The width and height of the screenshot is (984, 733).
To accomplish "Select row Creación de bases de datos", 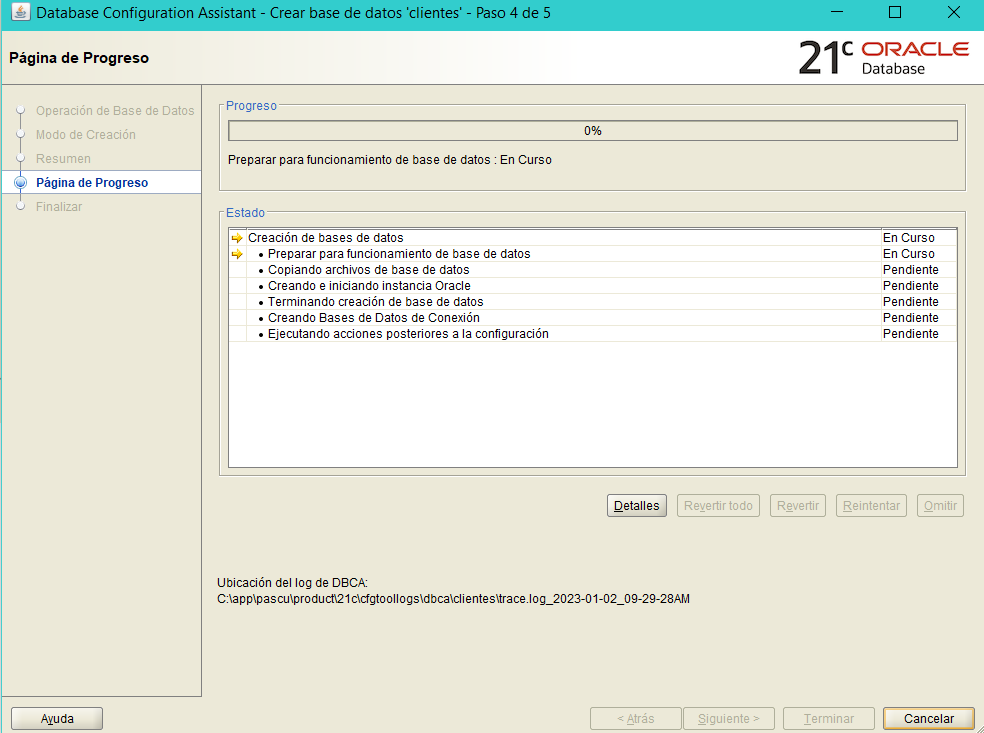I will pyautogui.click(x=592, y=238).
